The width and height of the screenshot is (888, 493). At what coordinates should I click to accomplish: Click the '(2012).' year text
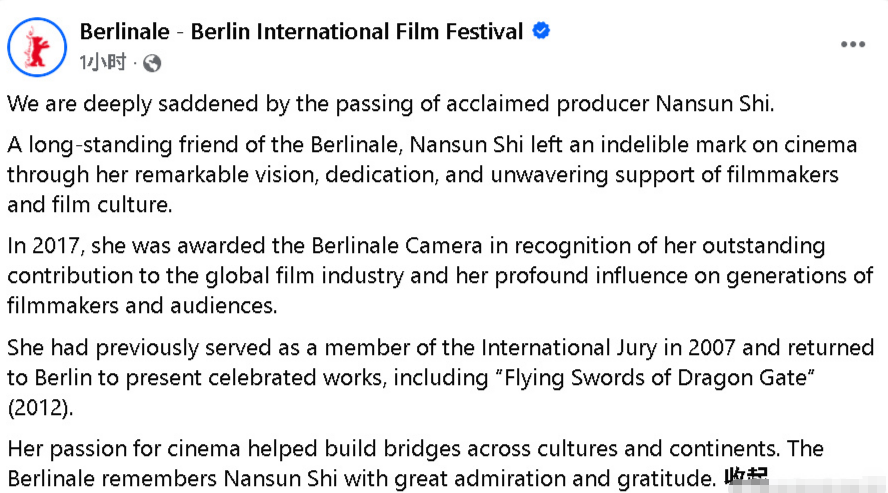(40, 408)
